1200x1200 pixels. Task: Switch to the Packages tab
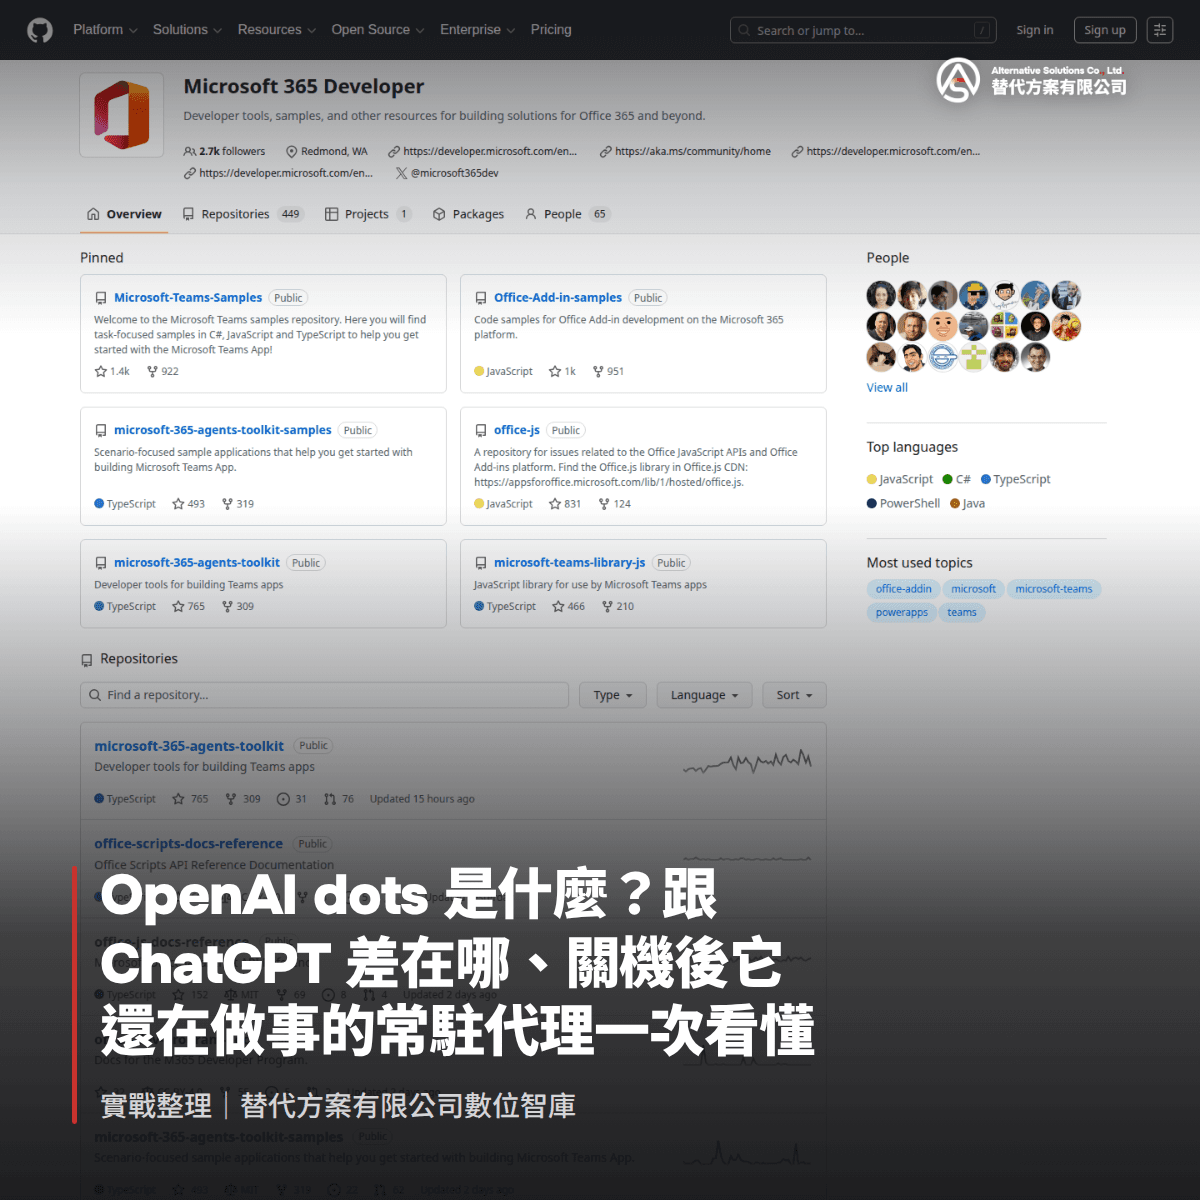tap(468, 214)
